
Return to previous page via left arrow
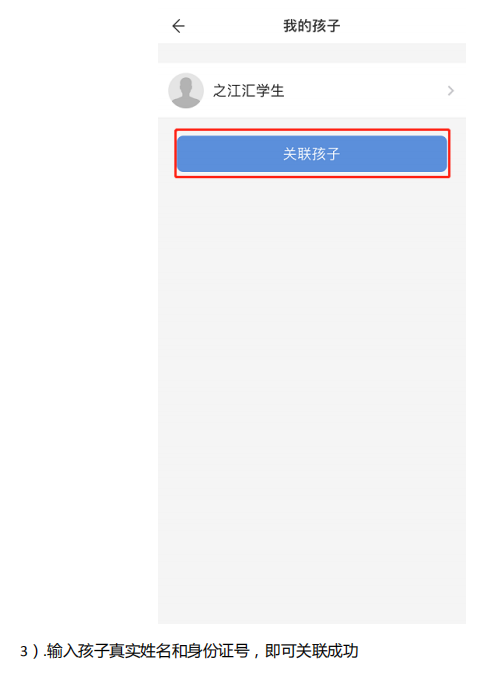click(x=178, y=26)
